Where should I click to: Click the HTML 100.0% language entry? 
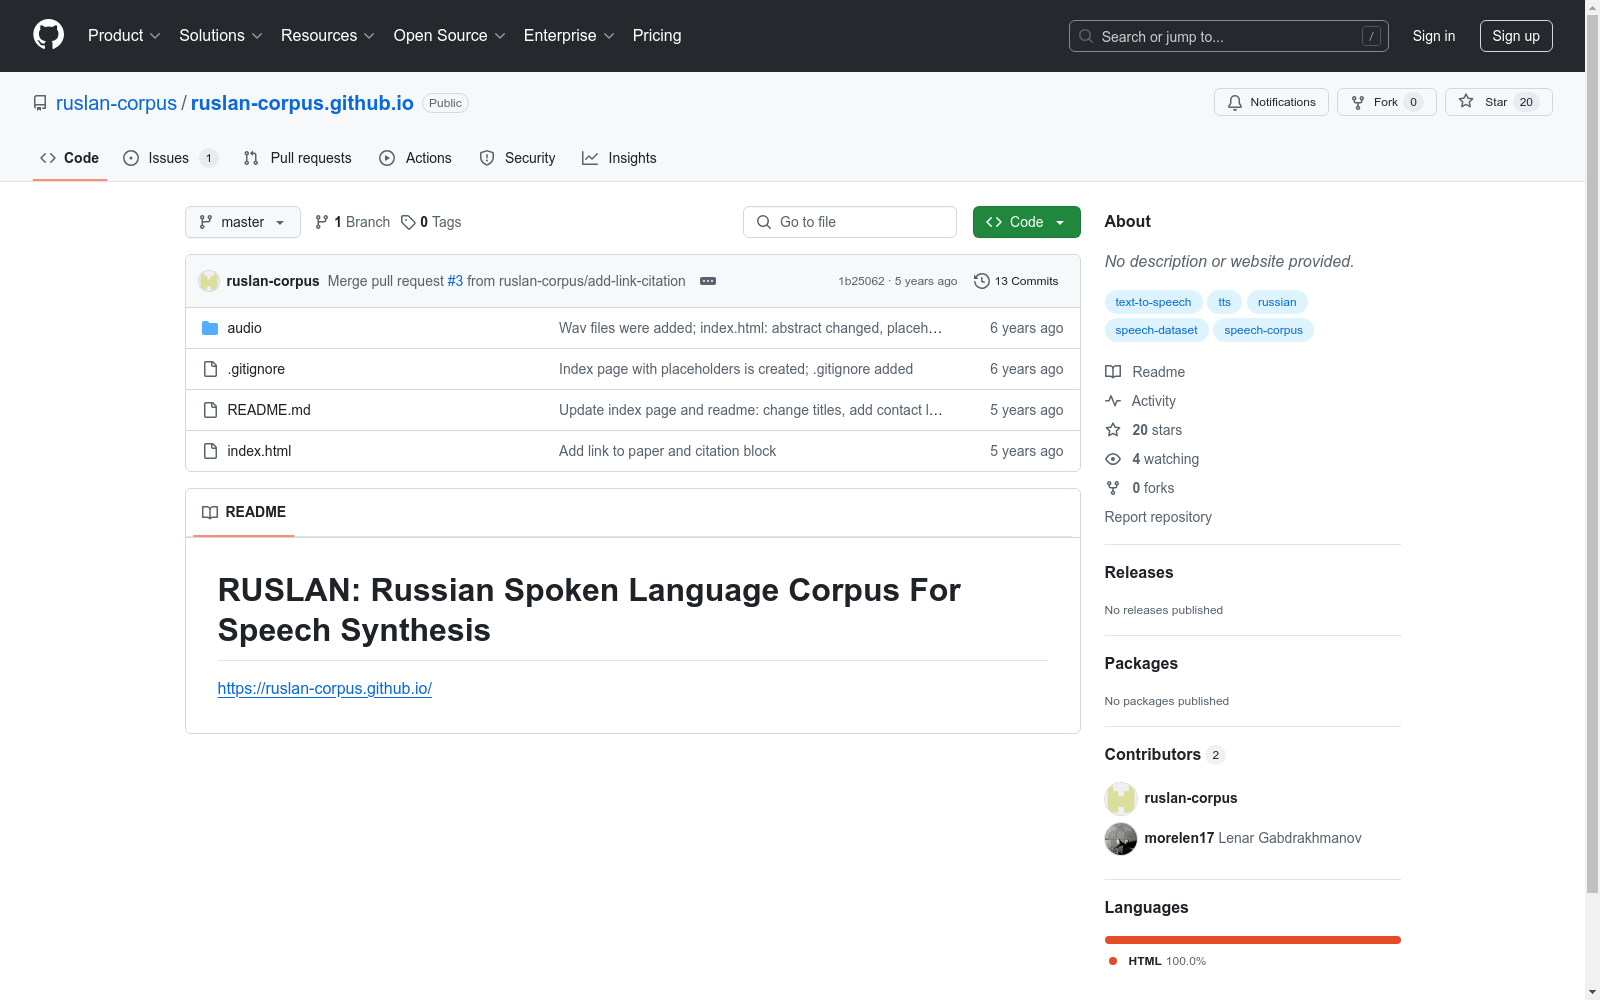coord(1158,961)
